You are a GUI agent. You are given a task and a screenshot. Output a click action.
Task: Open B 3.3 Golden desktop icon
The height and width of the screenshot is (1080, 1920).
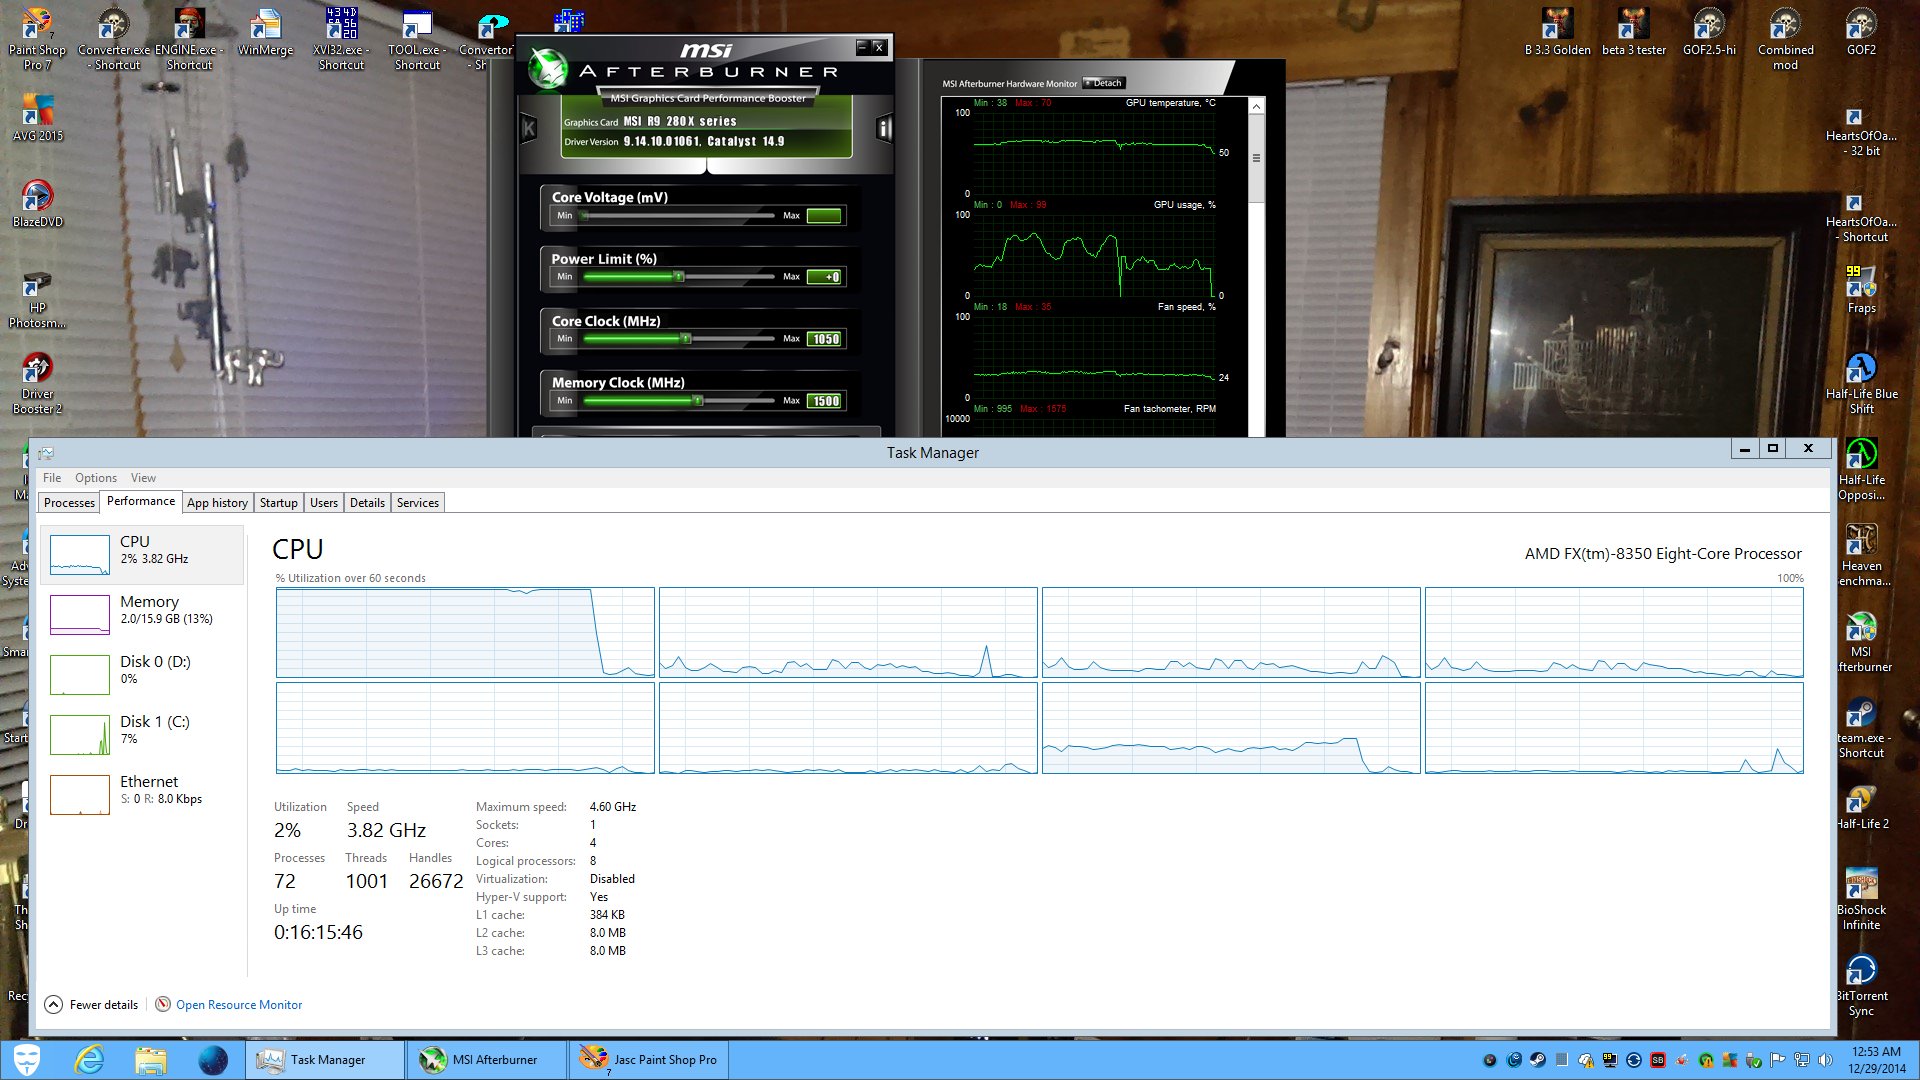[1557, 33]
